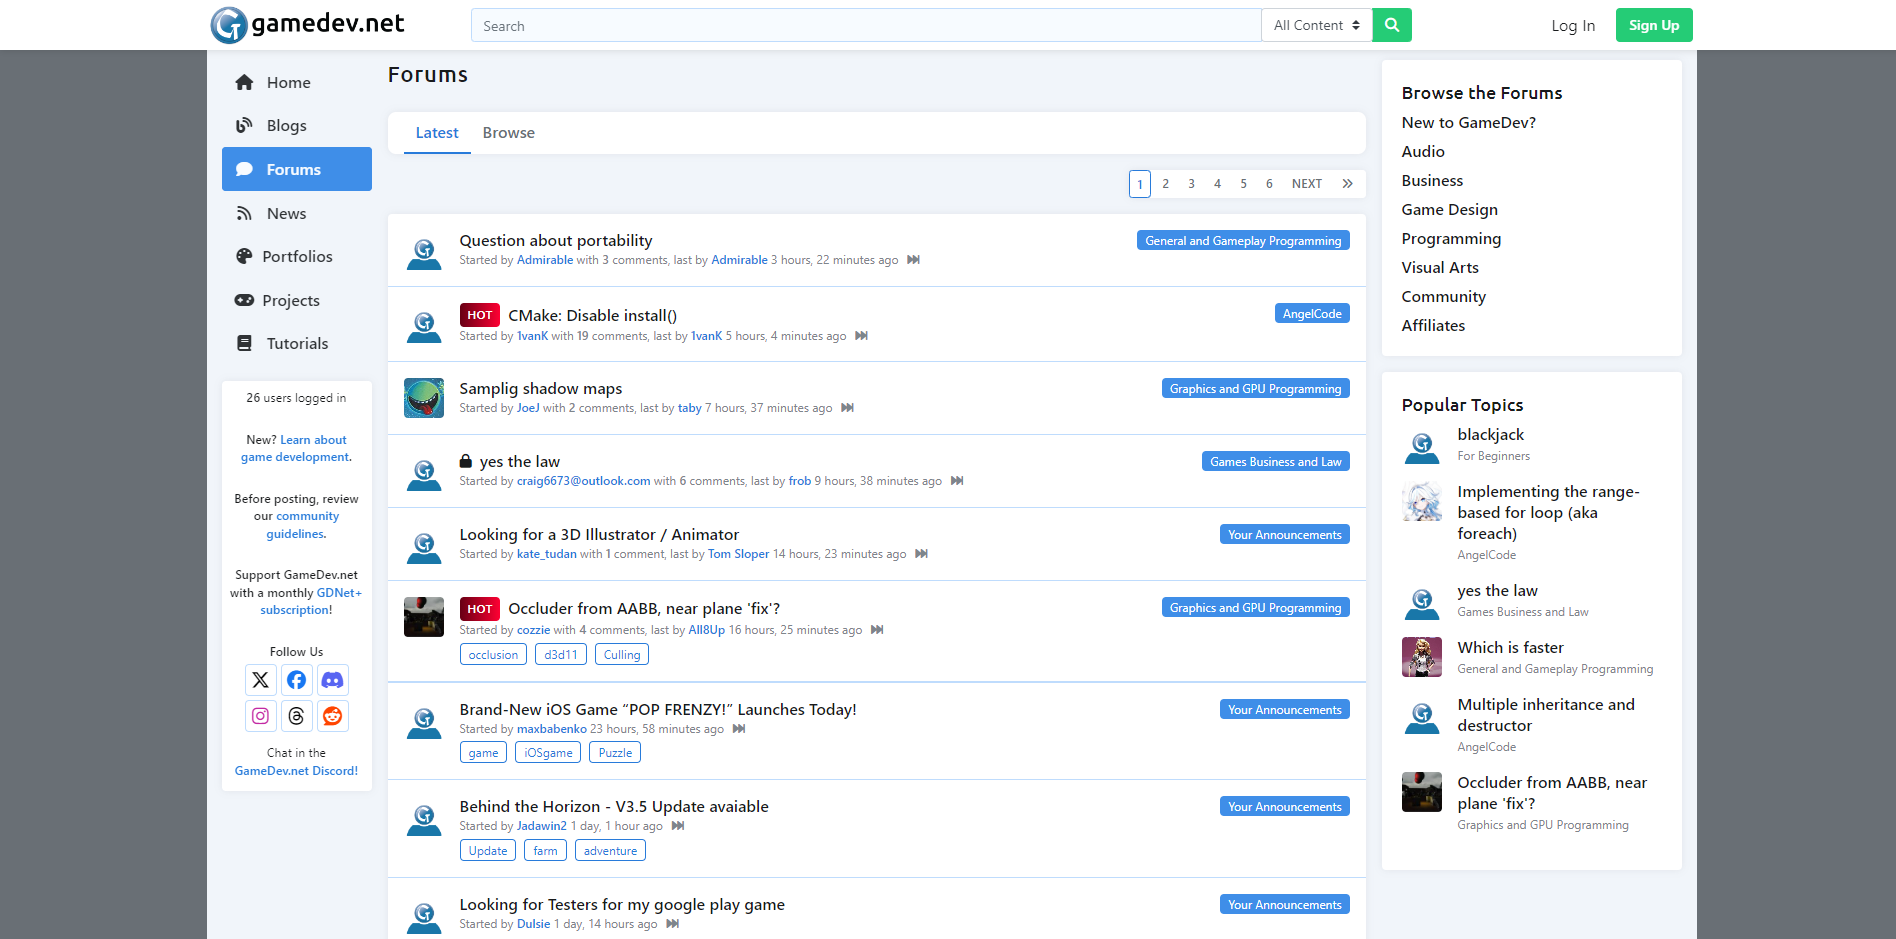This screenshot has width=1896, height=939.
Task: Click the green search magnifier button
Action: point(1392,25)
